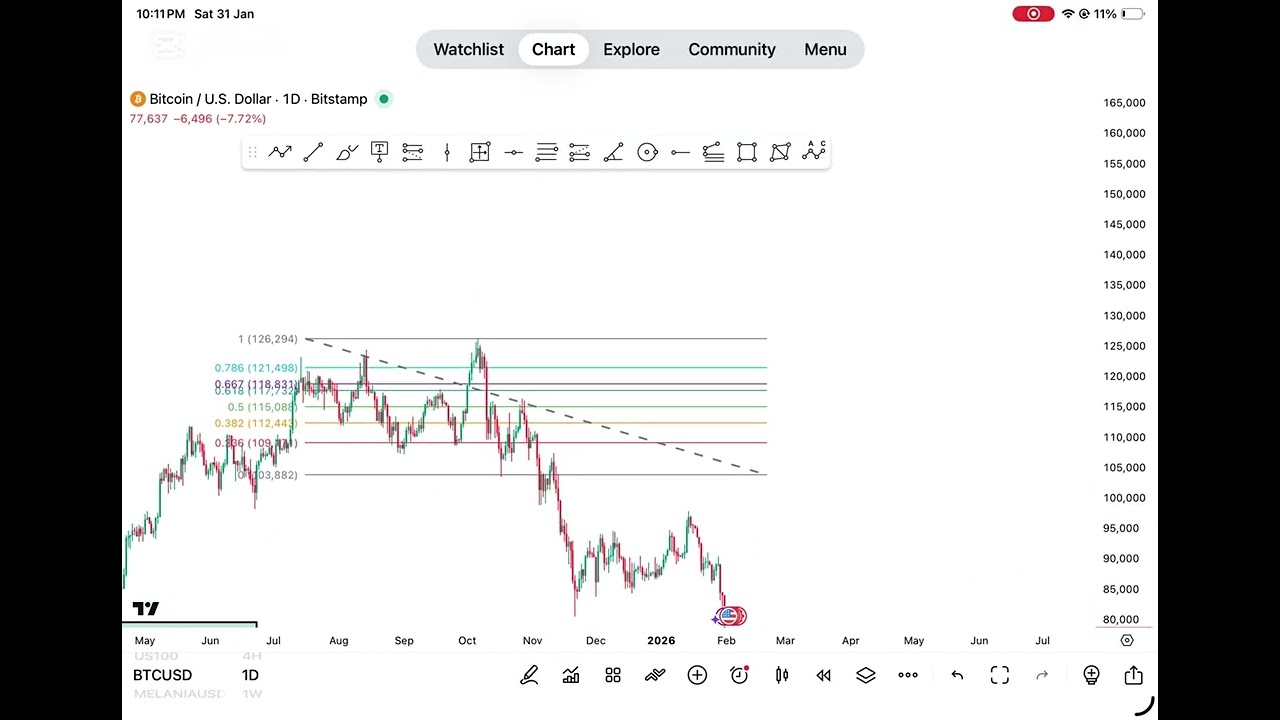Screen dimensions: 1280x720
Task: Switch to the Chart tab
Action: click(553, 49)
